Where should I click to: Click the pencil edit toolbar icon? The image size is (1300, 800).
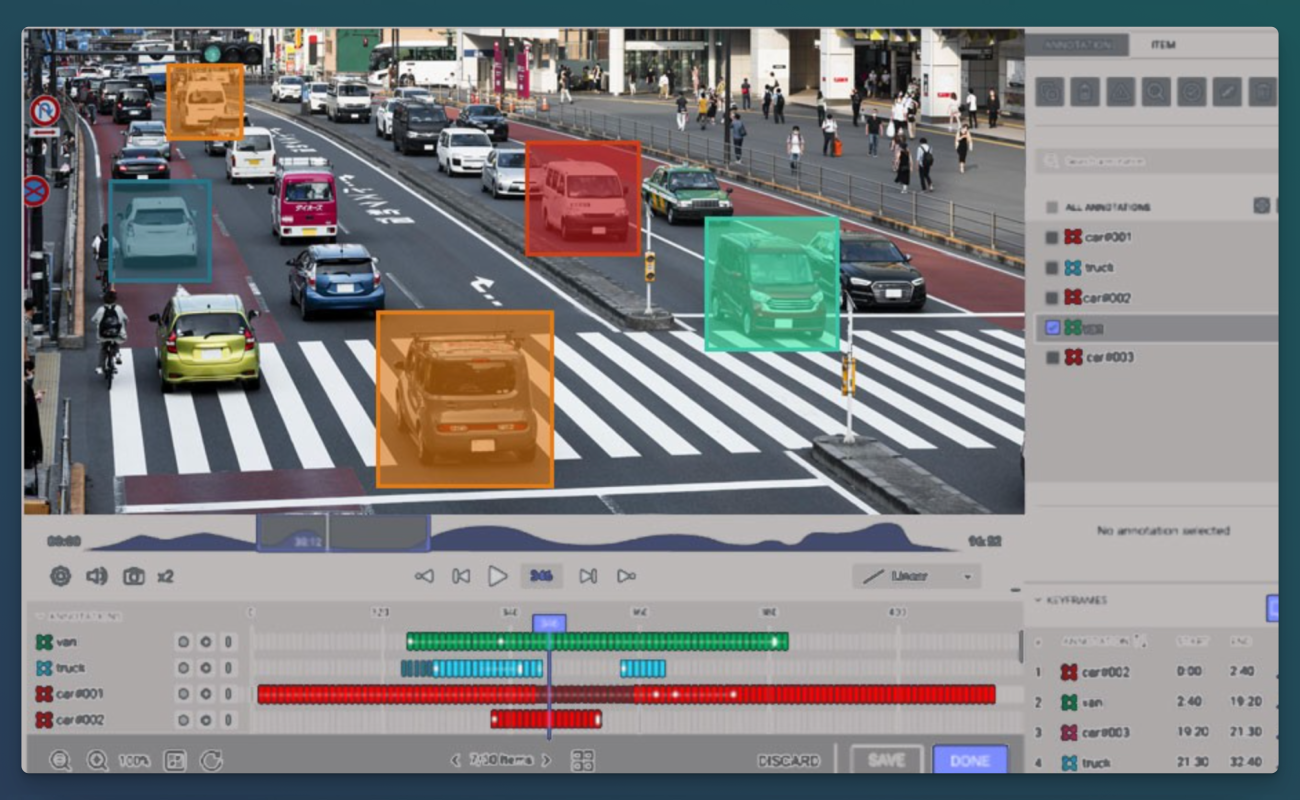[1227, 92]
